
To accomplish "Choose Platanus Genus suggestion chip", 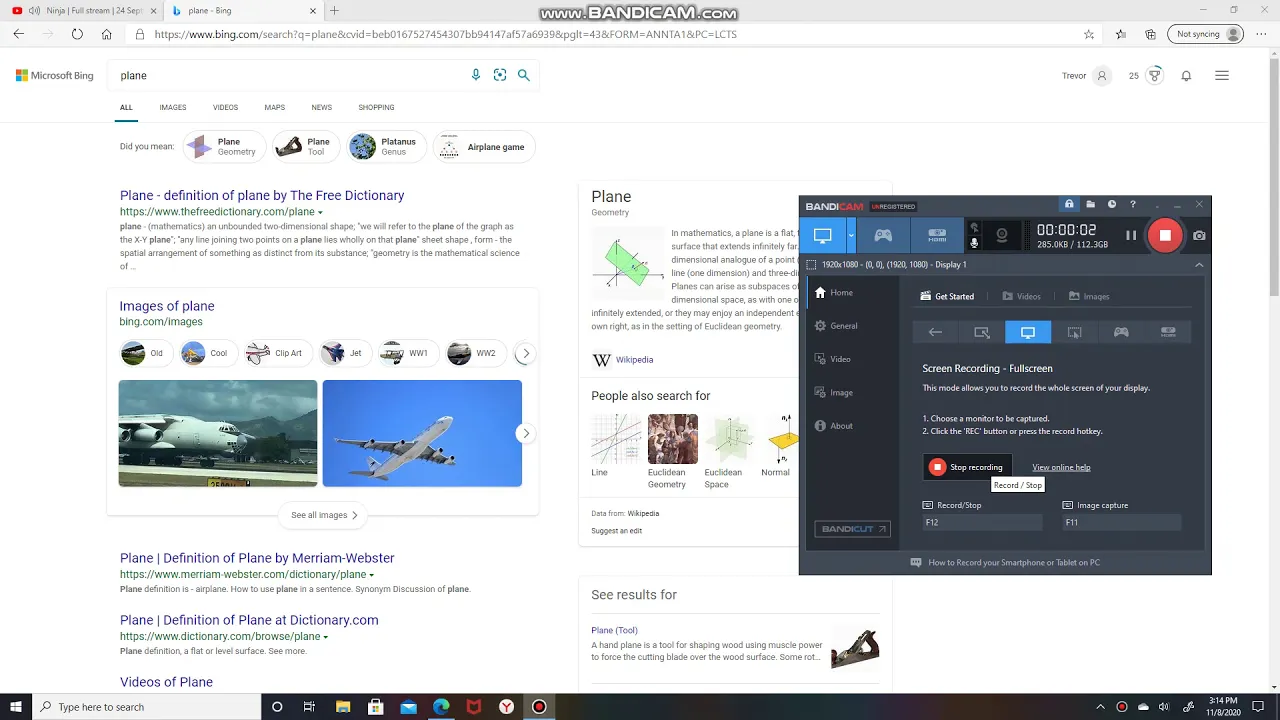I will (x=386, y=147).
